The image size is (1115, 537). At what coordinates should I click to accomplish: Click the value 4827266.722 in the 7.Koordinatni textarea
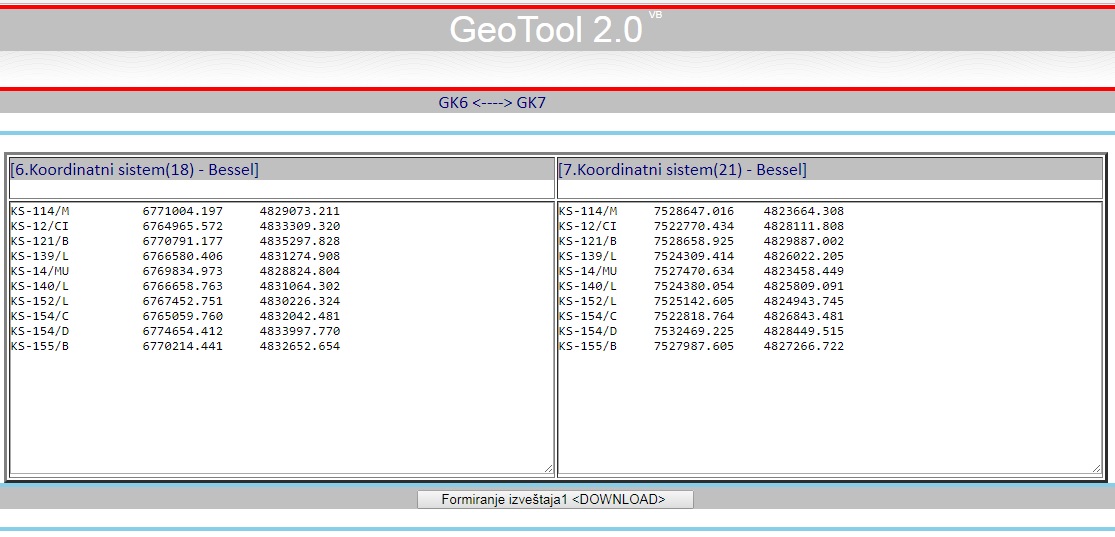point(804,346)
